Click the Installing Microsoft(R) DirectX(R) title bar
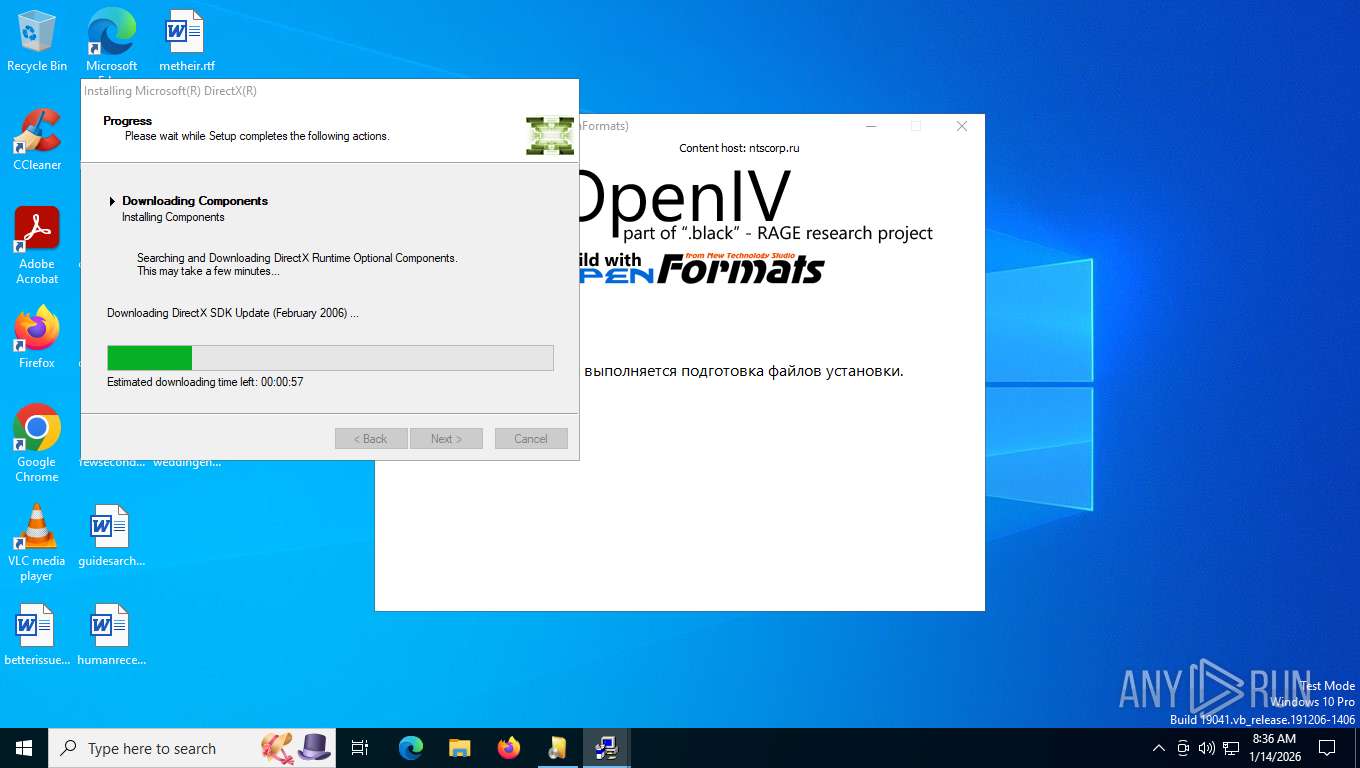 click(330, 91)
